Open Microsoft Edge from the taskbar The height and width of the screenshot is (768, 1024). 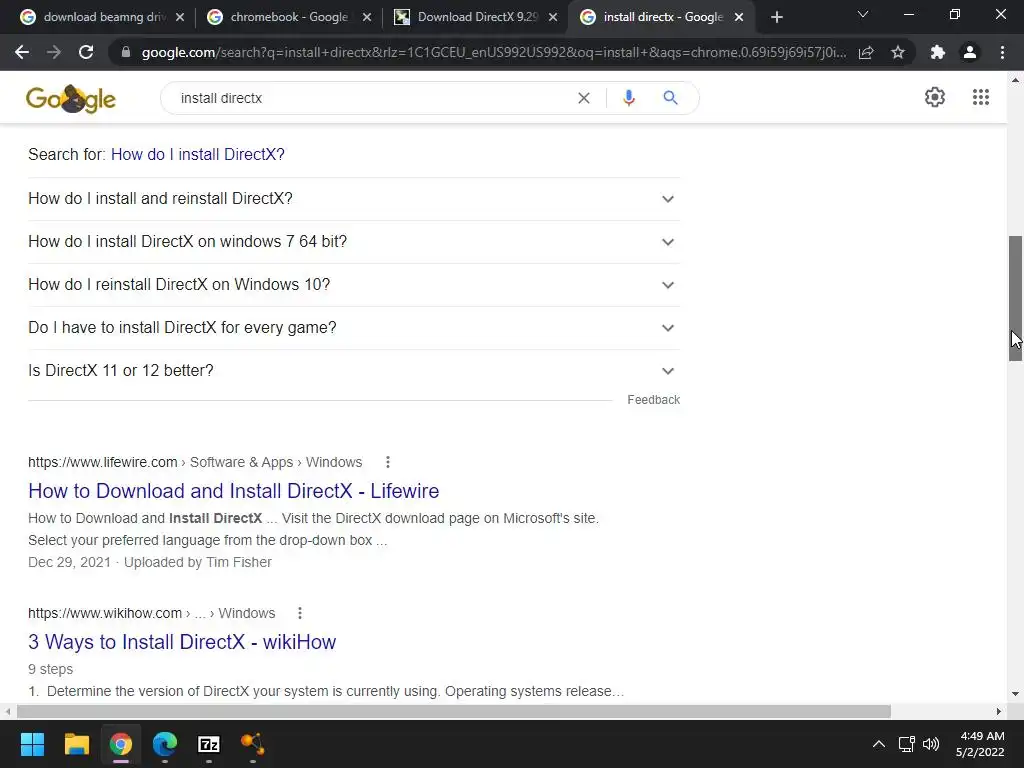pyautogui.click(x=165, y=744)
